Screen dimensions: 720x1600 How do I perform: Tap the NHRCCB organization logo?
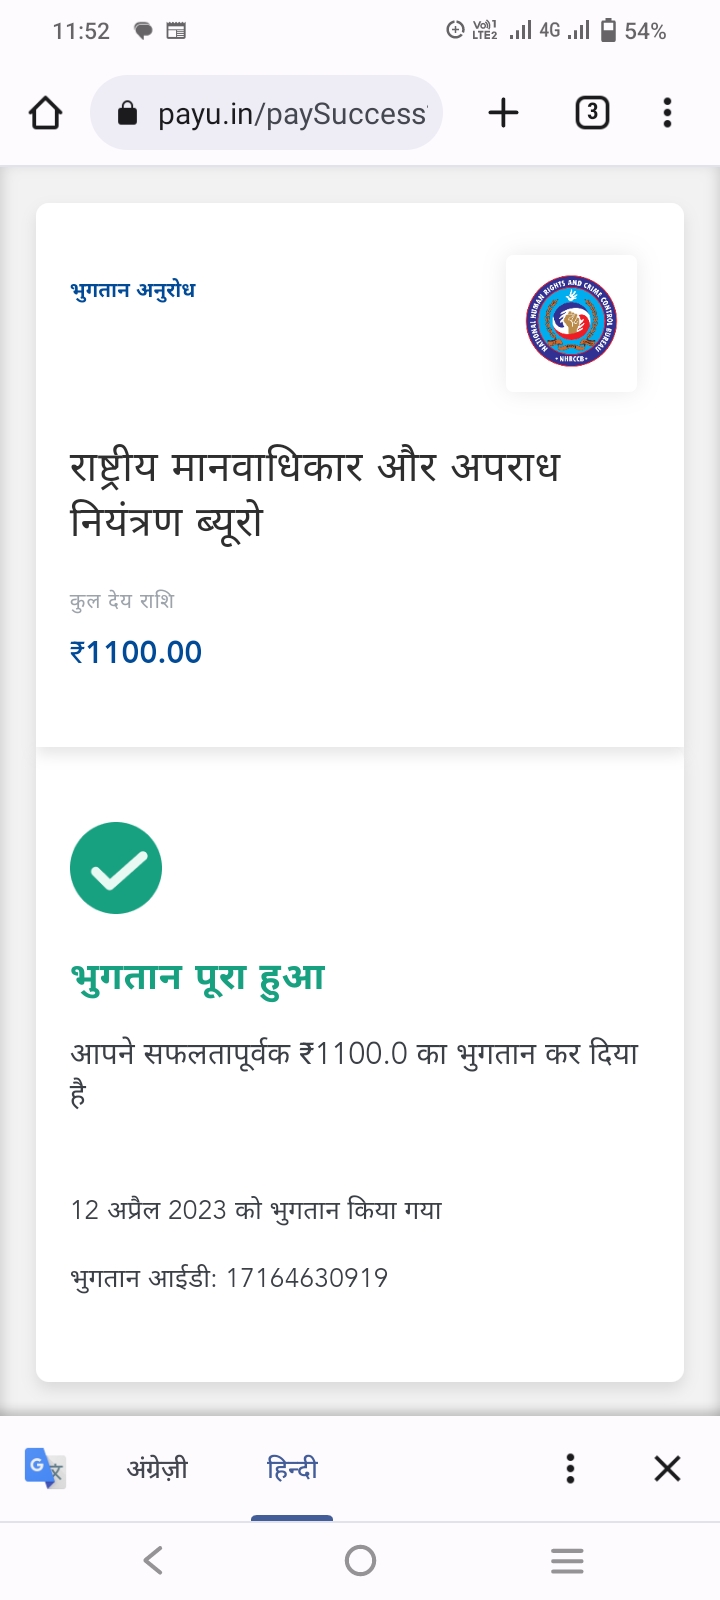click(x=571, y=322)
